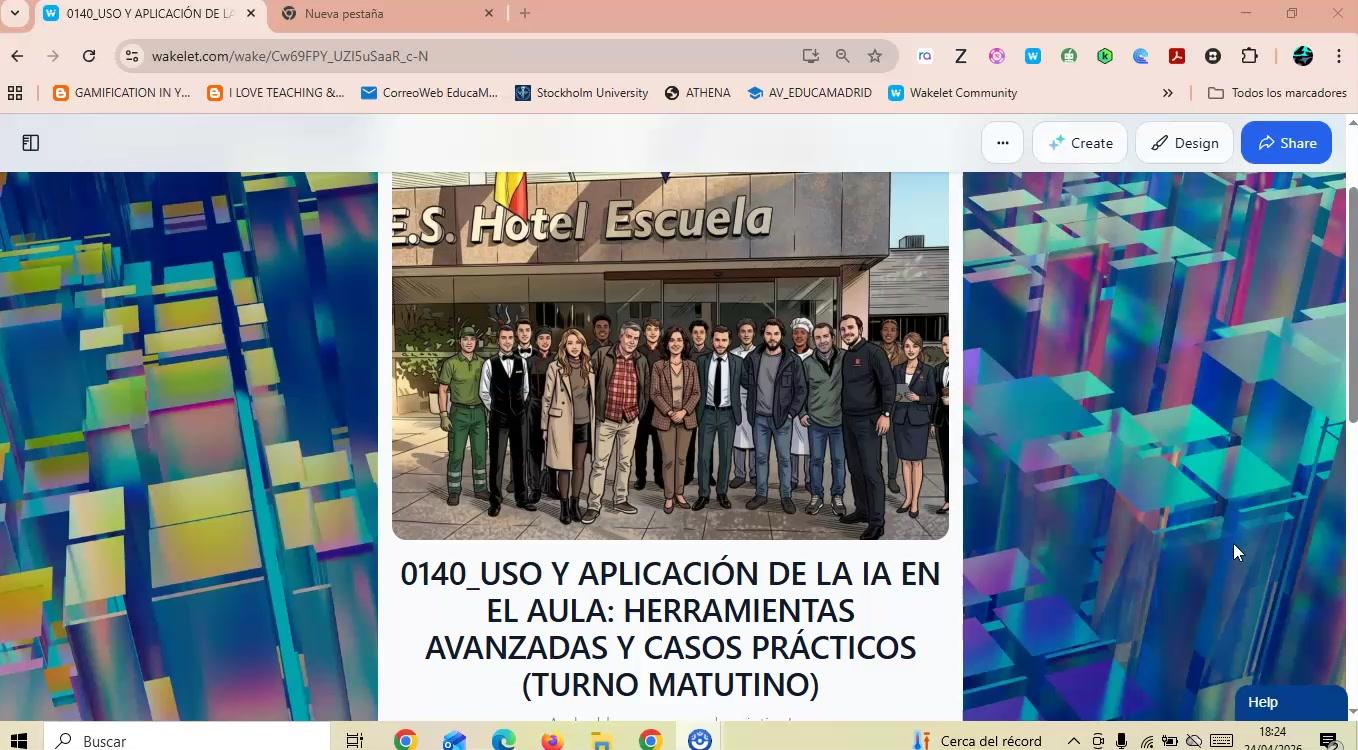Click the page vertical scrollbar
This screenshot has height=750, width=1358.
pyautogui.click(x=1352, y=305)
